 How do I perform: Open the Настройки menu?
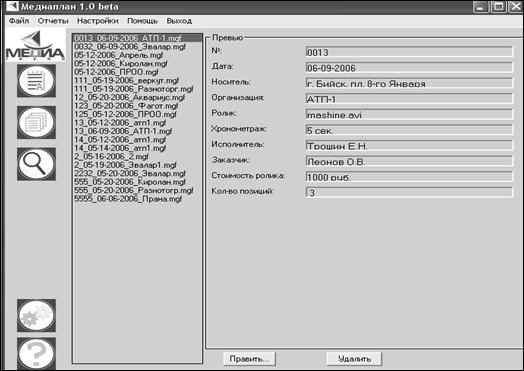click(x=98, y=21)
